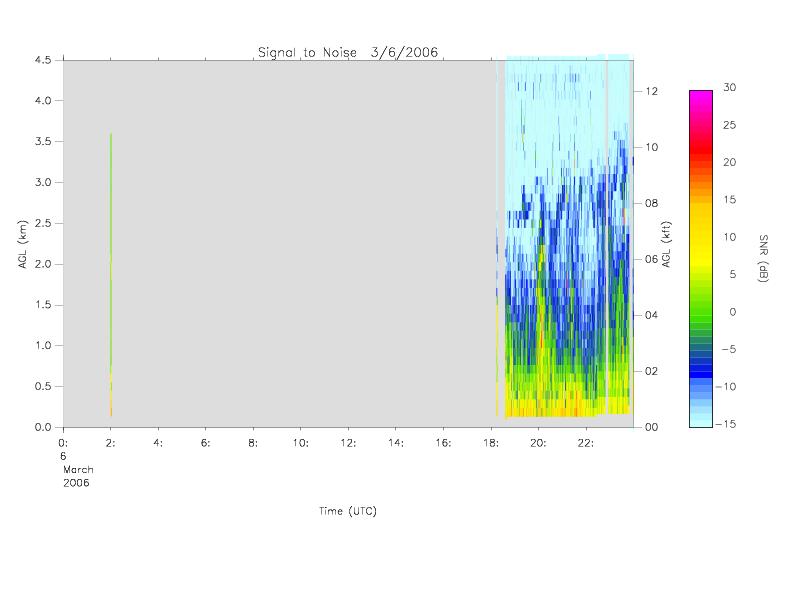Click the '-15' colorbar value
Screen dimensions: 791x611
[726, 424]
